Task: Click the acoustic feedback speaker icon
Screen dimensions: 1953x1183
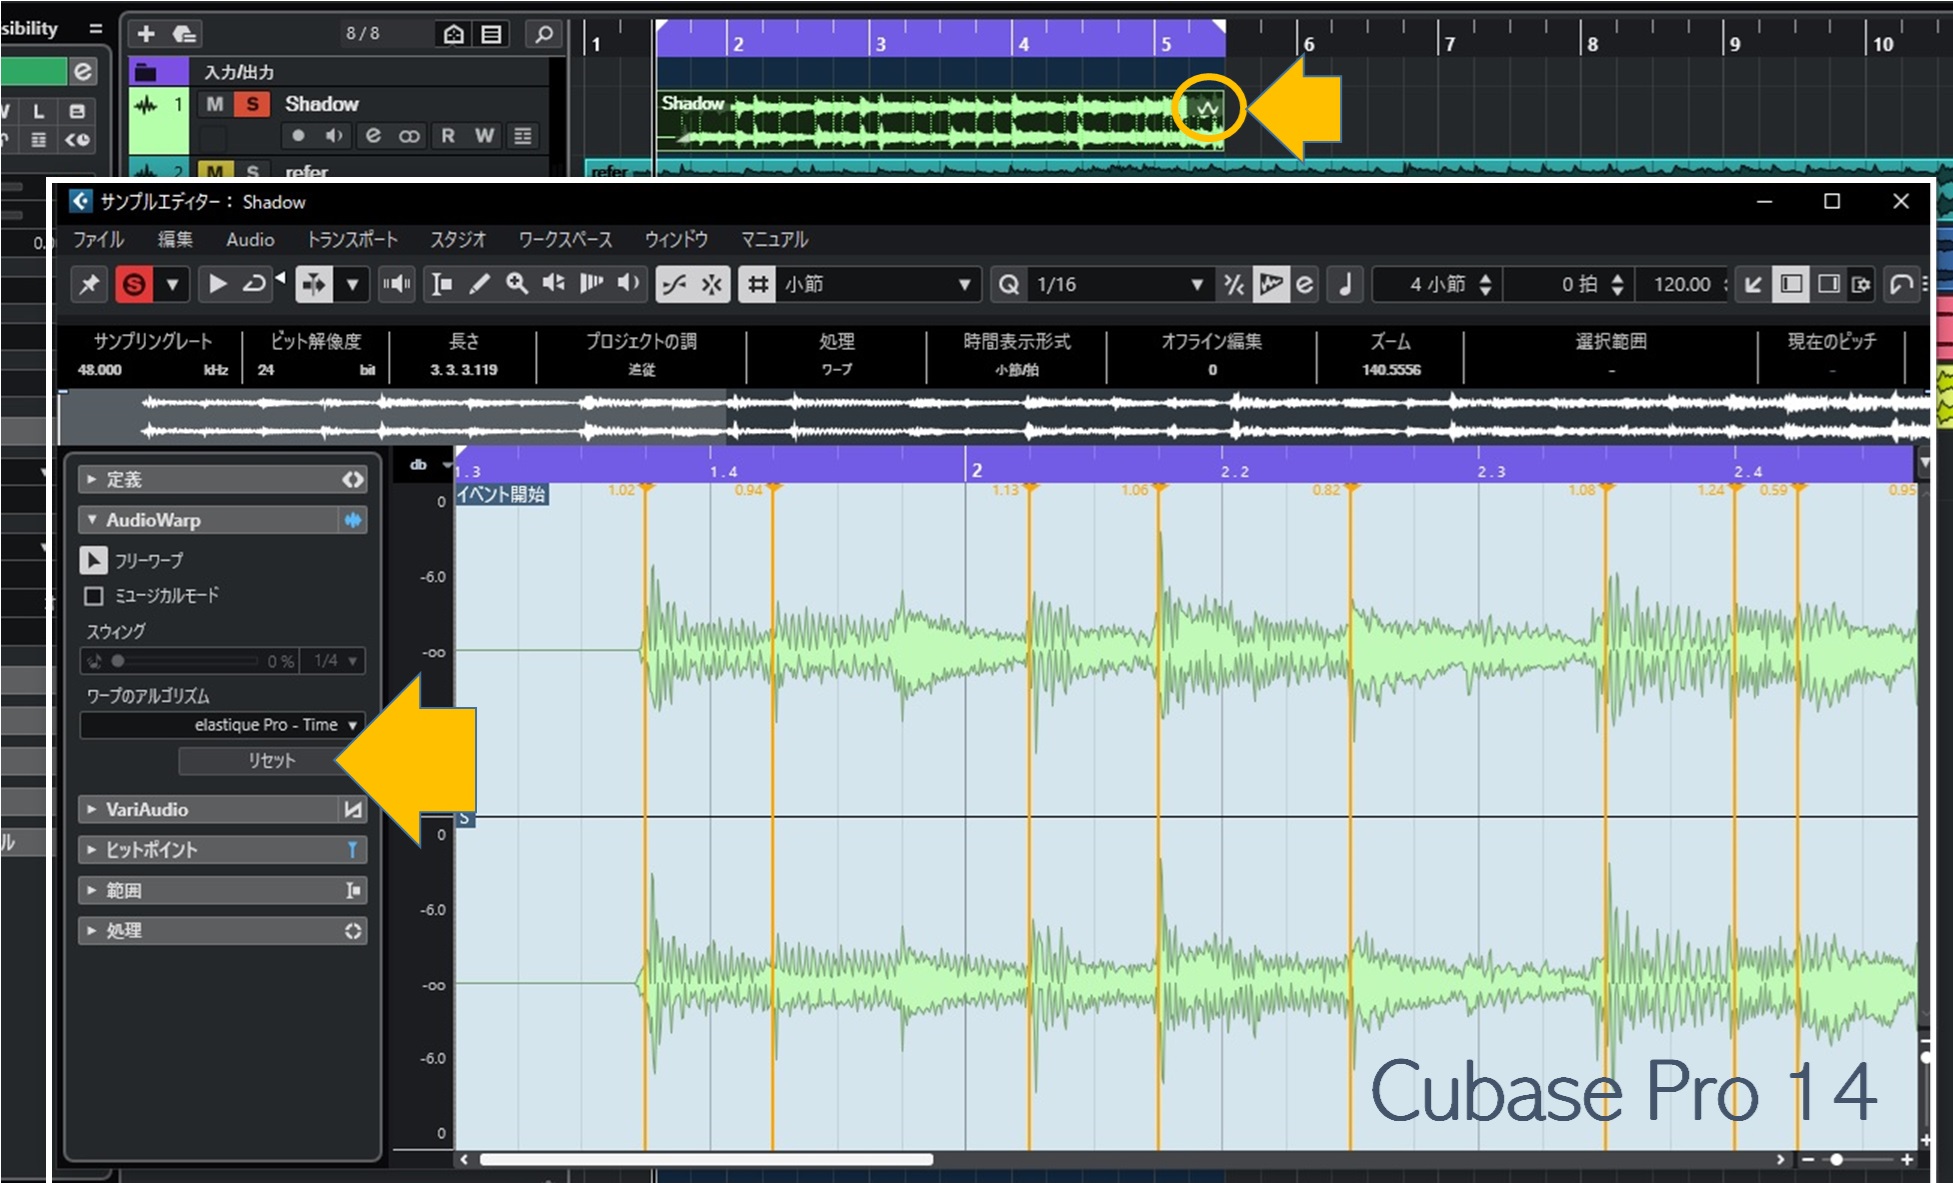Action: (396, 285)
